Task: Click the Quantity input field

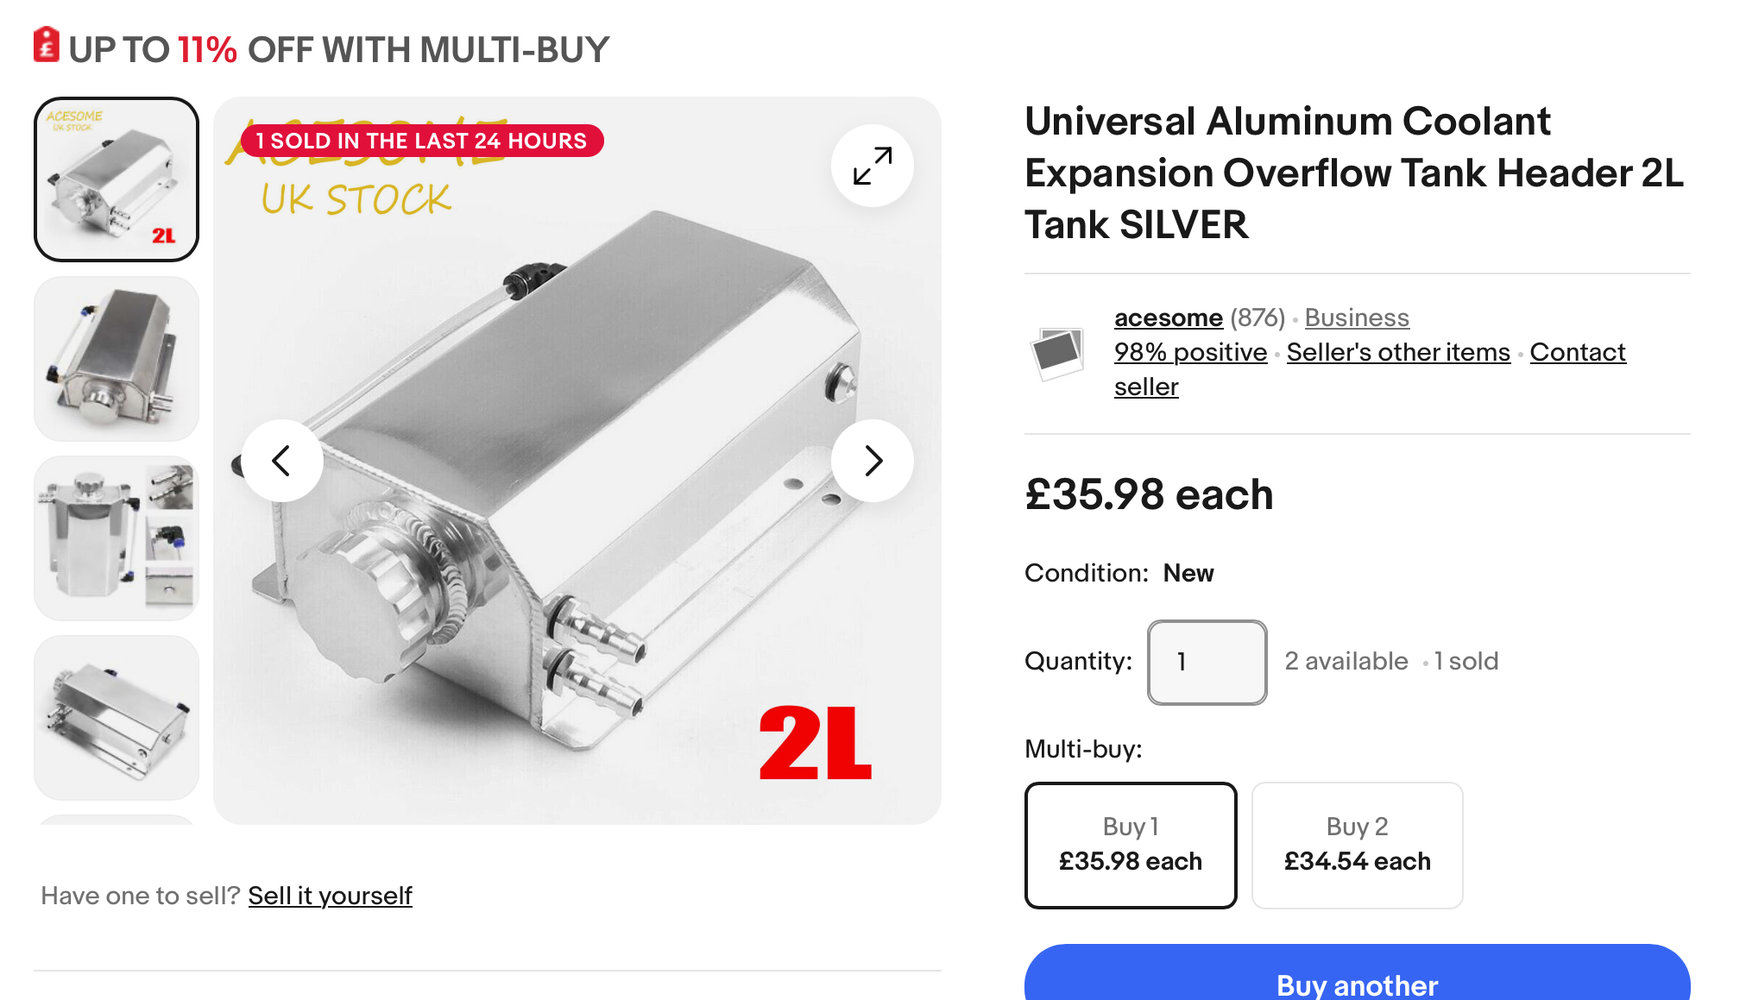Action: pos(1207,662)
